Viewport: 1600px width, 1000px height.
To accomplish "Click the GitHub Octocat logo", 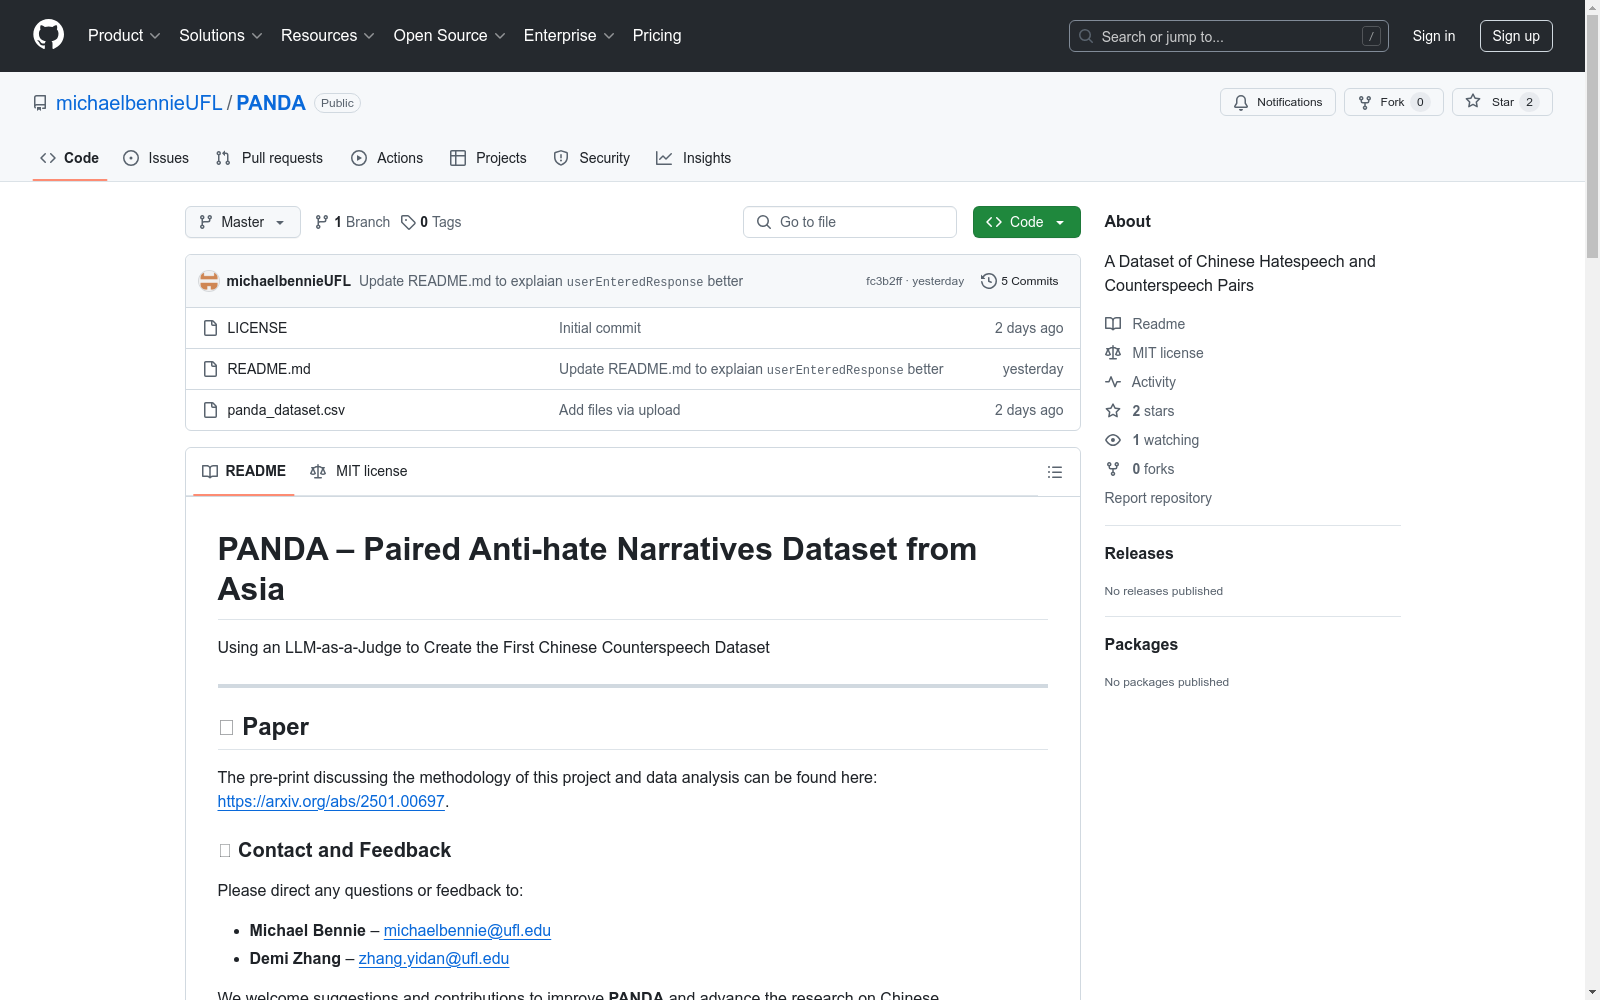I will pyautogui.click(x=48, y=35).
